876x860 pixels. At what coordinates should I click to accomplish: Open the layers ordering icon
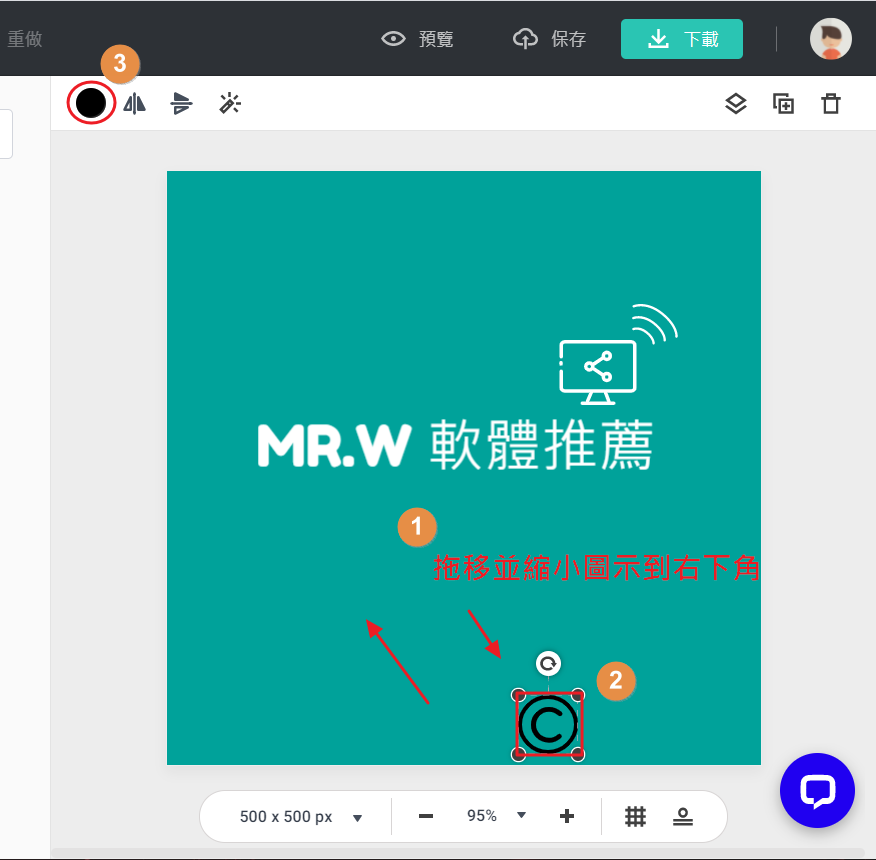click(x=736, y=104)
